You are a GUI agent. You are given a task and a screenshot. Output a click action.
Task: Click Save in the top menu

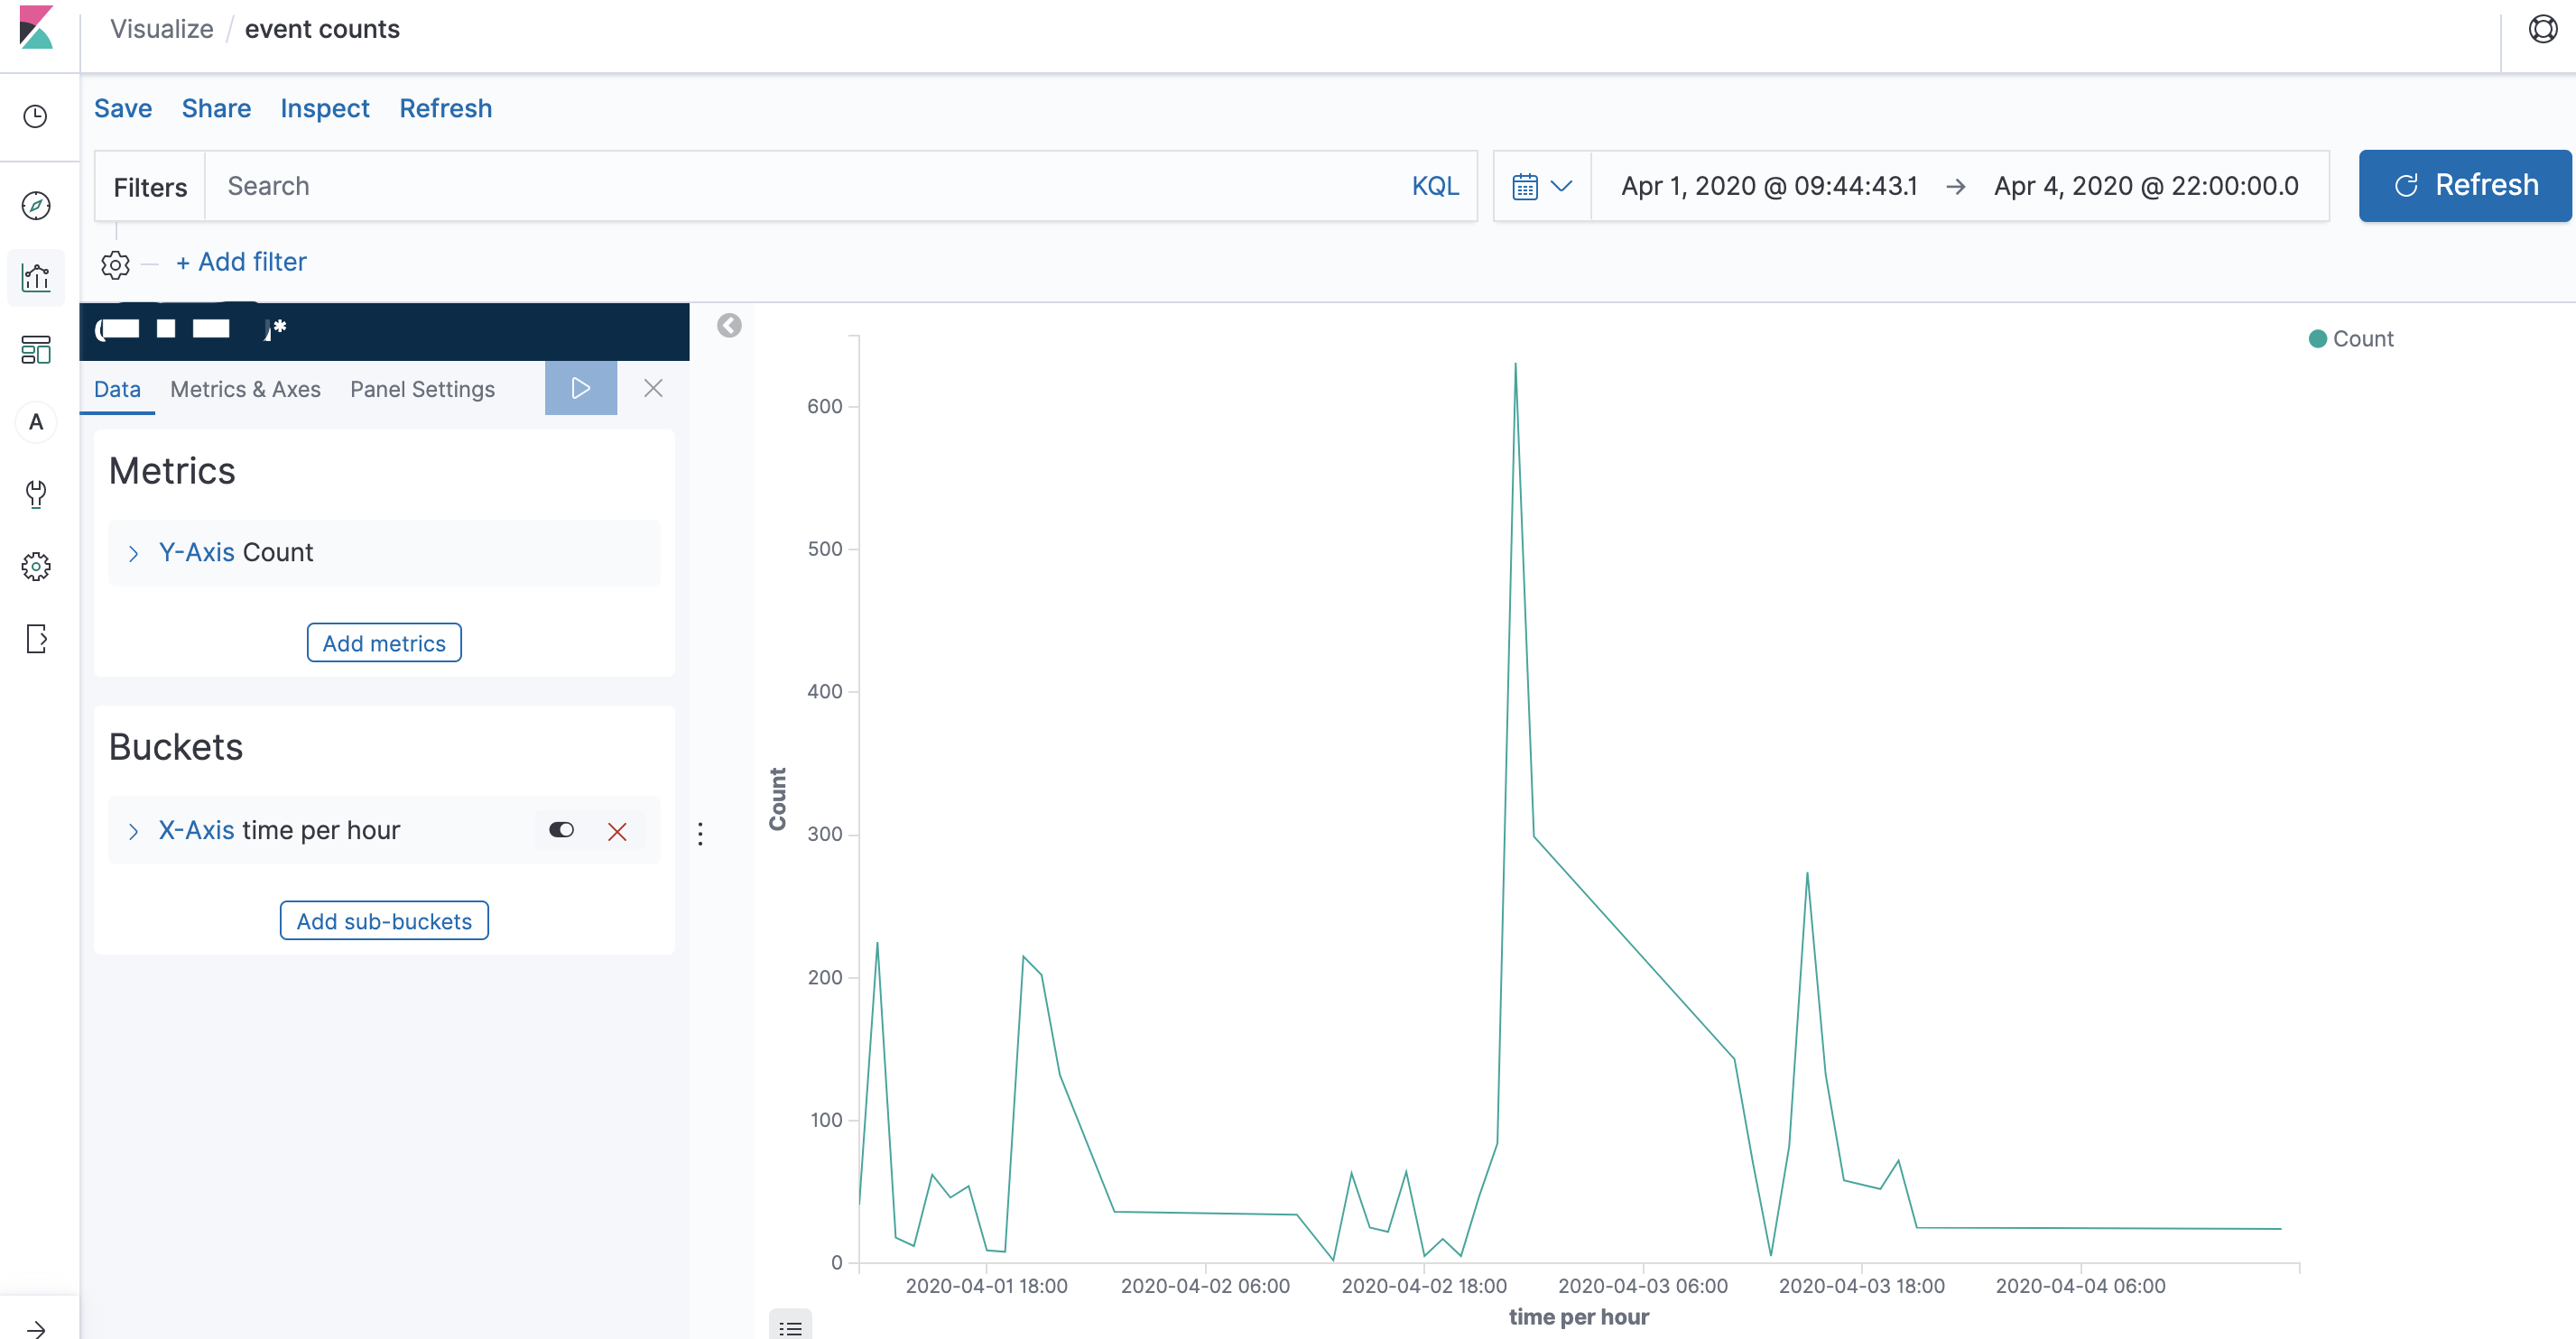(123, 108)
